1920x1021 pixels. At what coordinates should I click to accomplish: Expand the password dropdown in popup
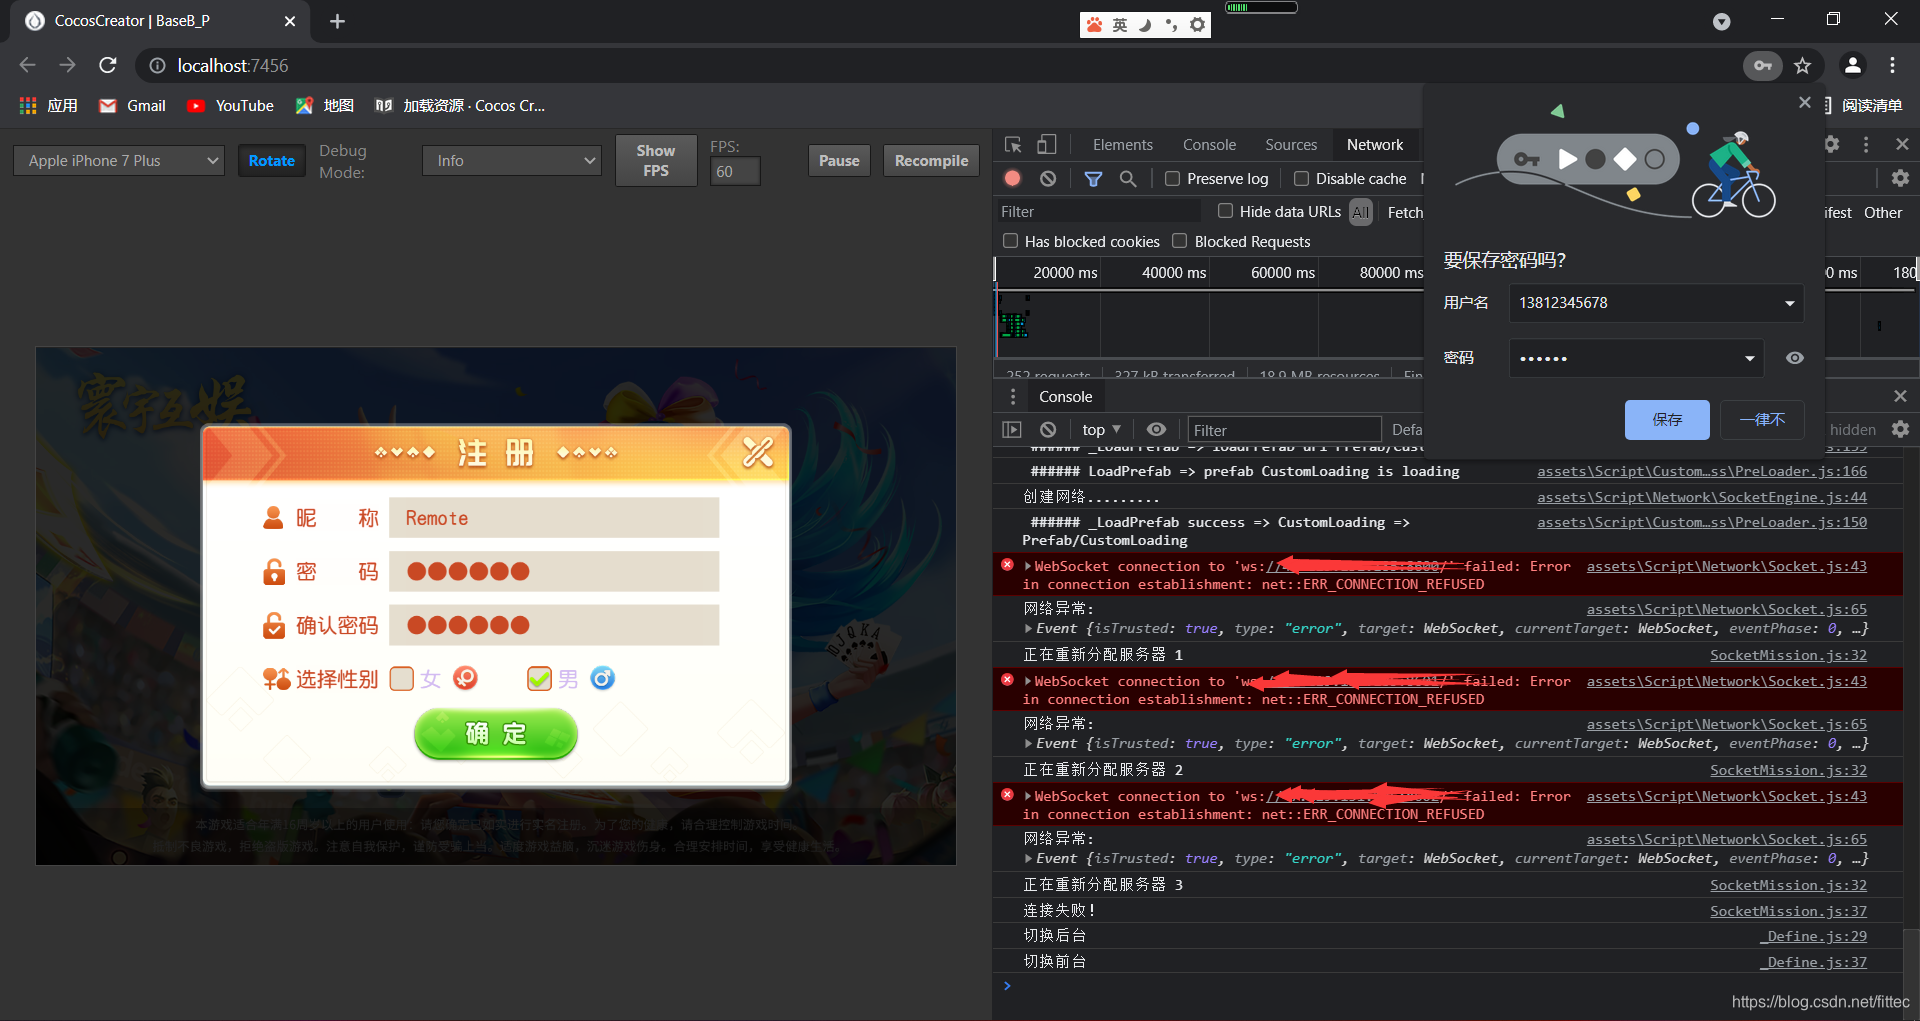(1749, 358)
